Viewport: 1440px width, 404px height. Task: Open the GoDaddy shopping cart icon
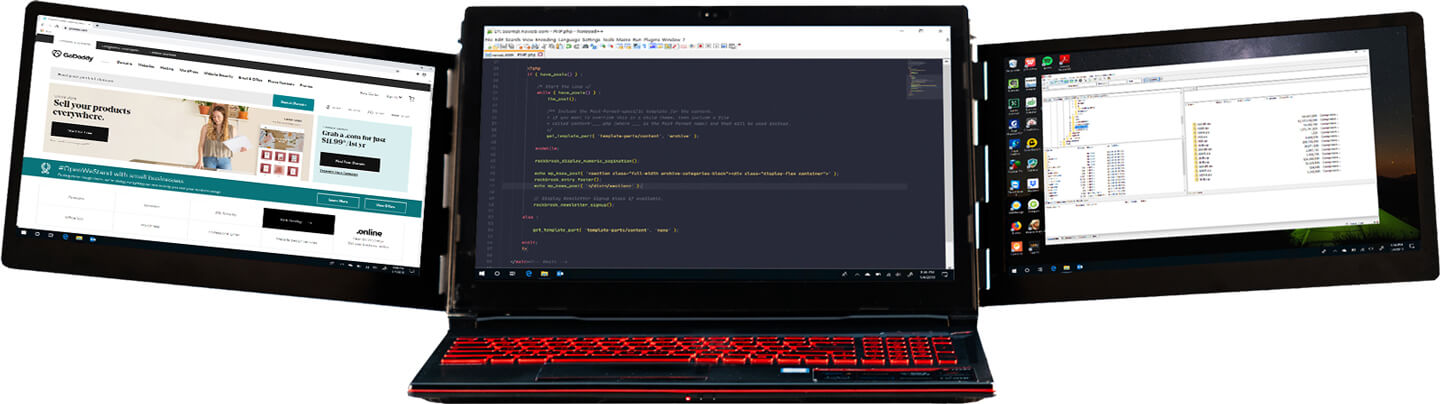pos(412,99)
